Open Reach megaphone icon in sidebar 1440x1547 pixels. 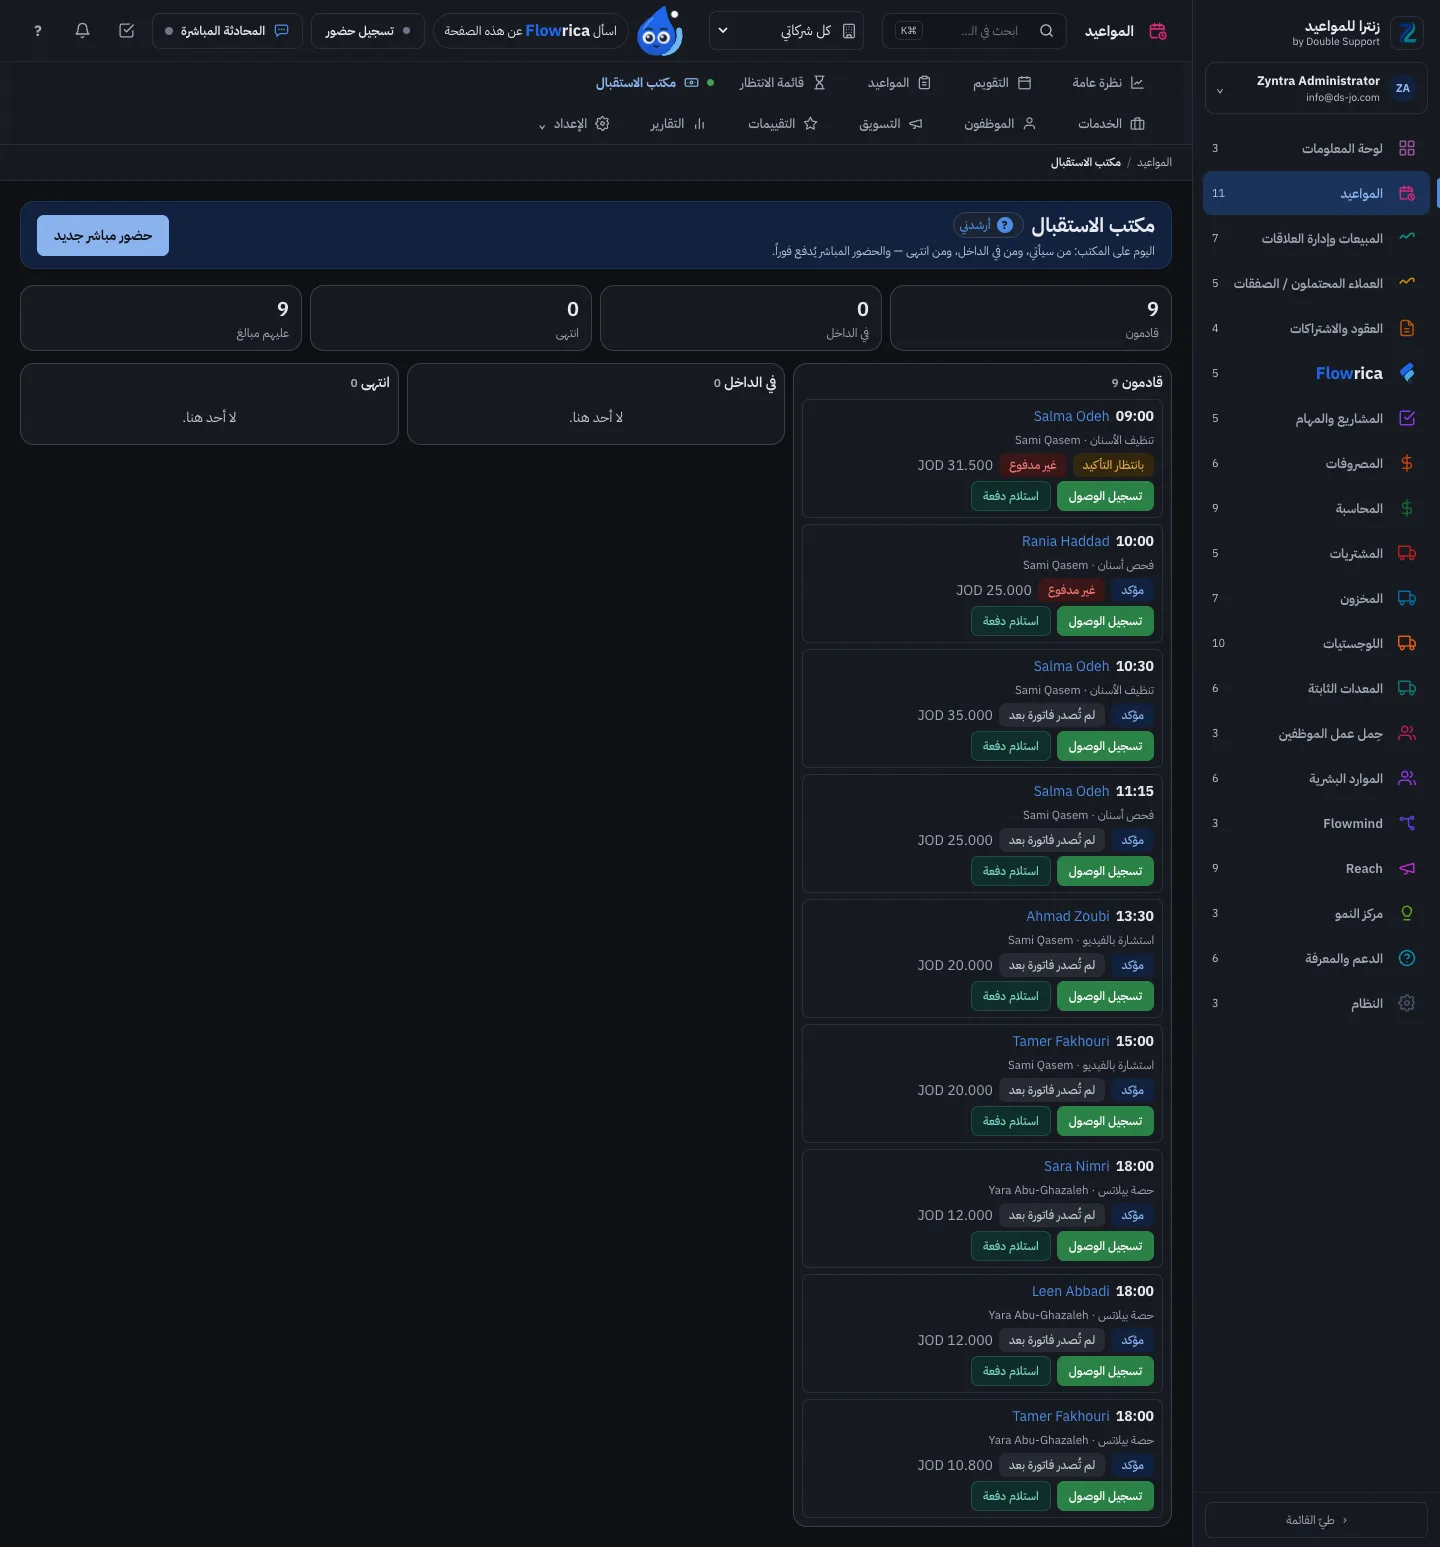point(1407,868)
